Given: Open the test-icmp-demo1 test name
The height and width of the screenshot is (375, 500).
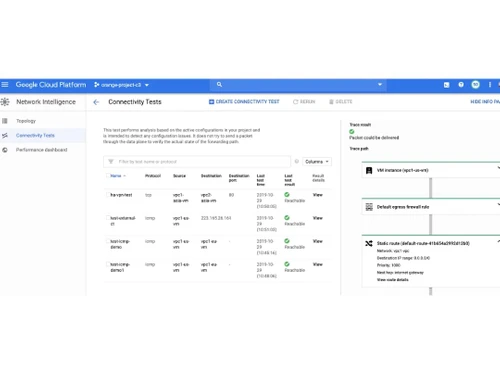Looking at the screenshot, I should pos(120,267).
